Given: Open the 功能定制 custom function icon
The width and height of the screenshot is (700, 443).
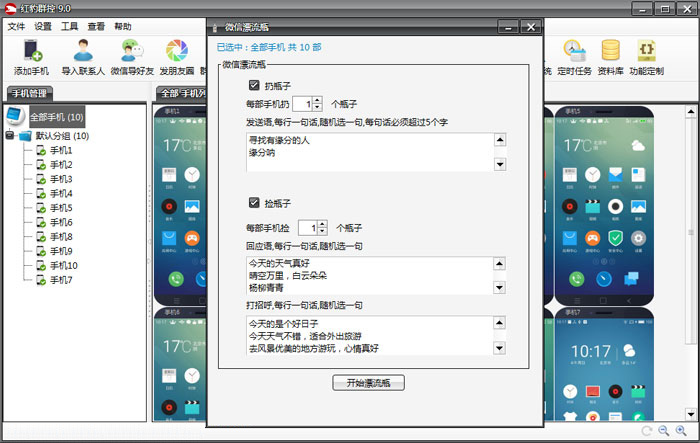Looking at the screenshot, I should pos(646,50).
